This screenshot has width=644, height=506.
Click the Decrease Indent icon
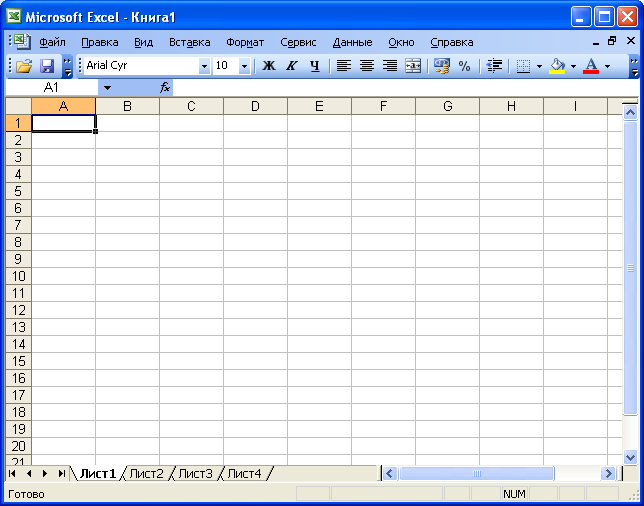point(494,66)
